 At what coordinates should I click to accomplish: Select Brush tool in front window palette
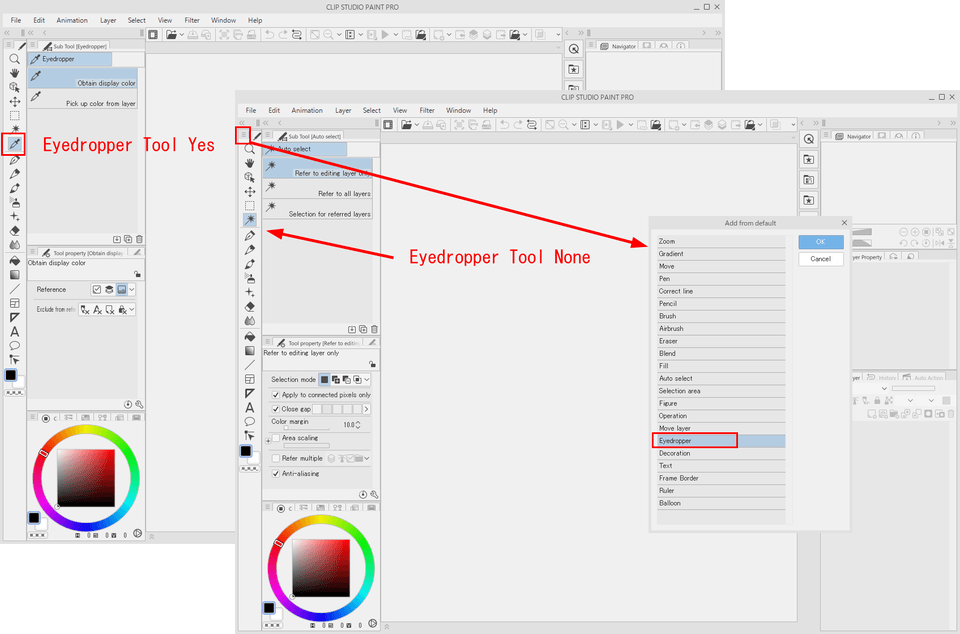pyautogui.click(x=249, y=264)
